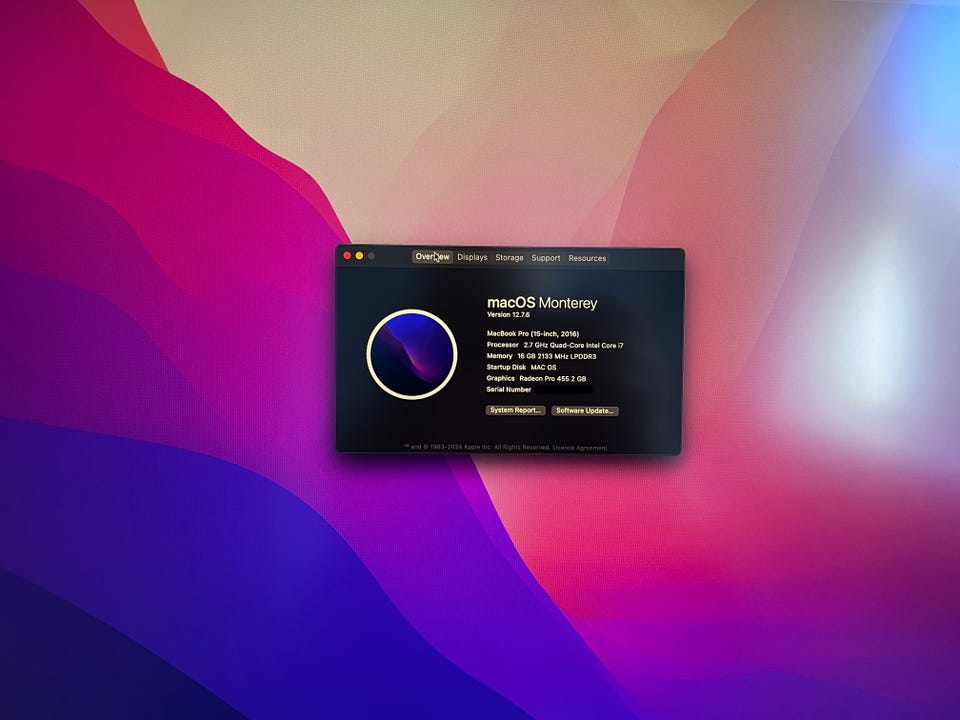This screenshot has width=960, height=720.
Task: Click the macOS Monterey circular logo
Action: 411,354
